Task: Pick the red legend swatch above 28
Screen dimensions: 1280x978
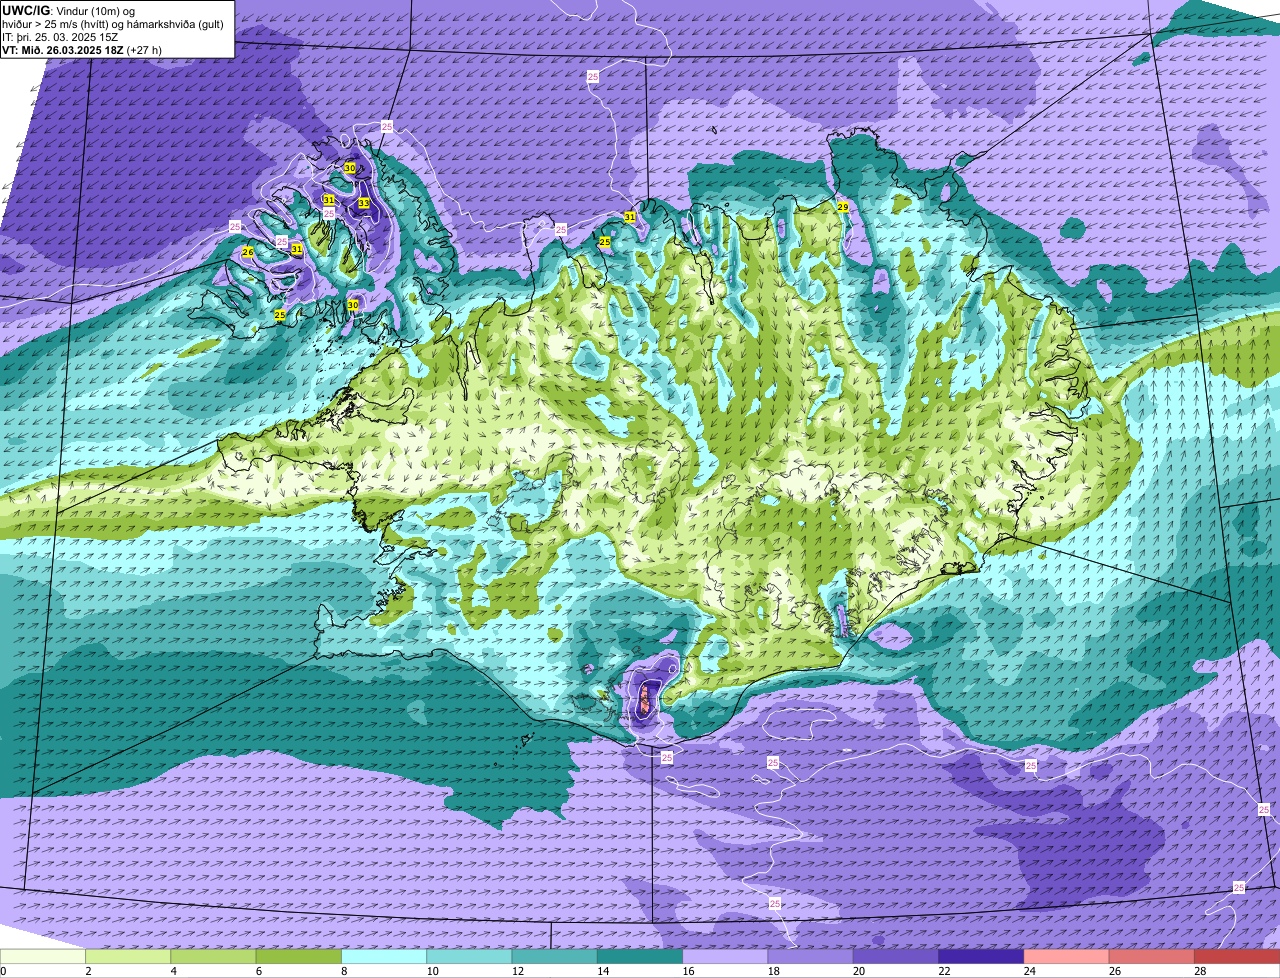Action: point(1237,956)
